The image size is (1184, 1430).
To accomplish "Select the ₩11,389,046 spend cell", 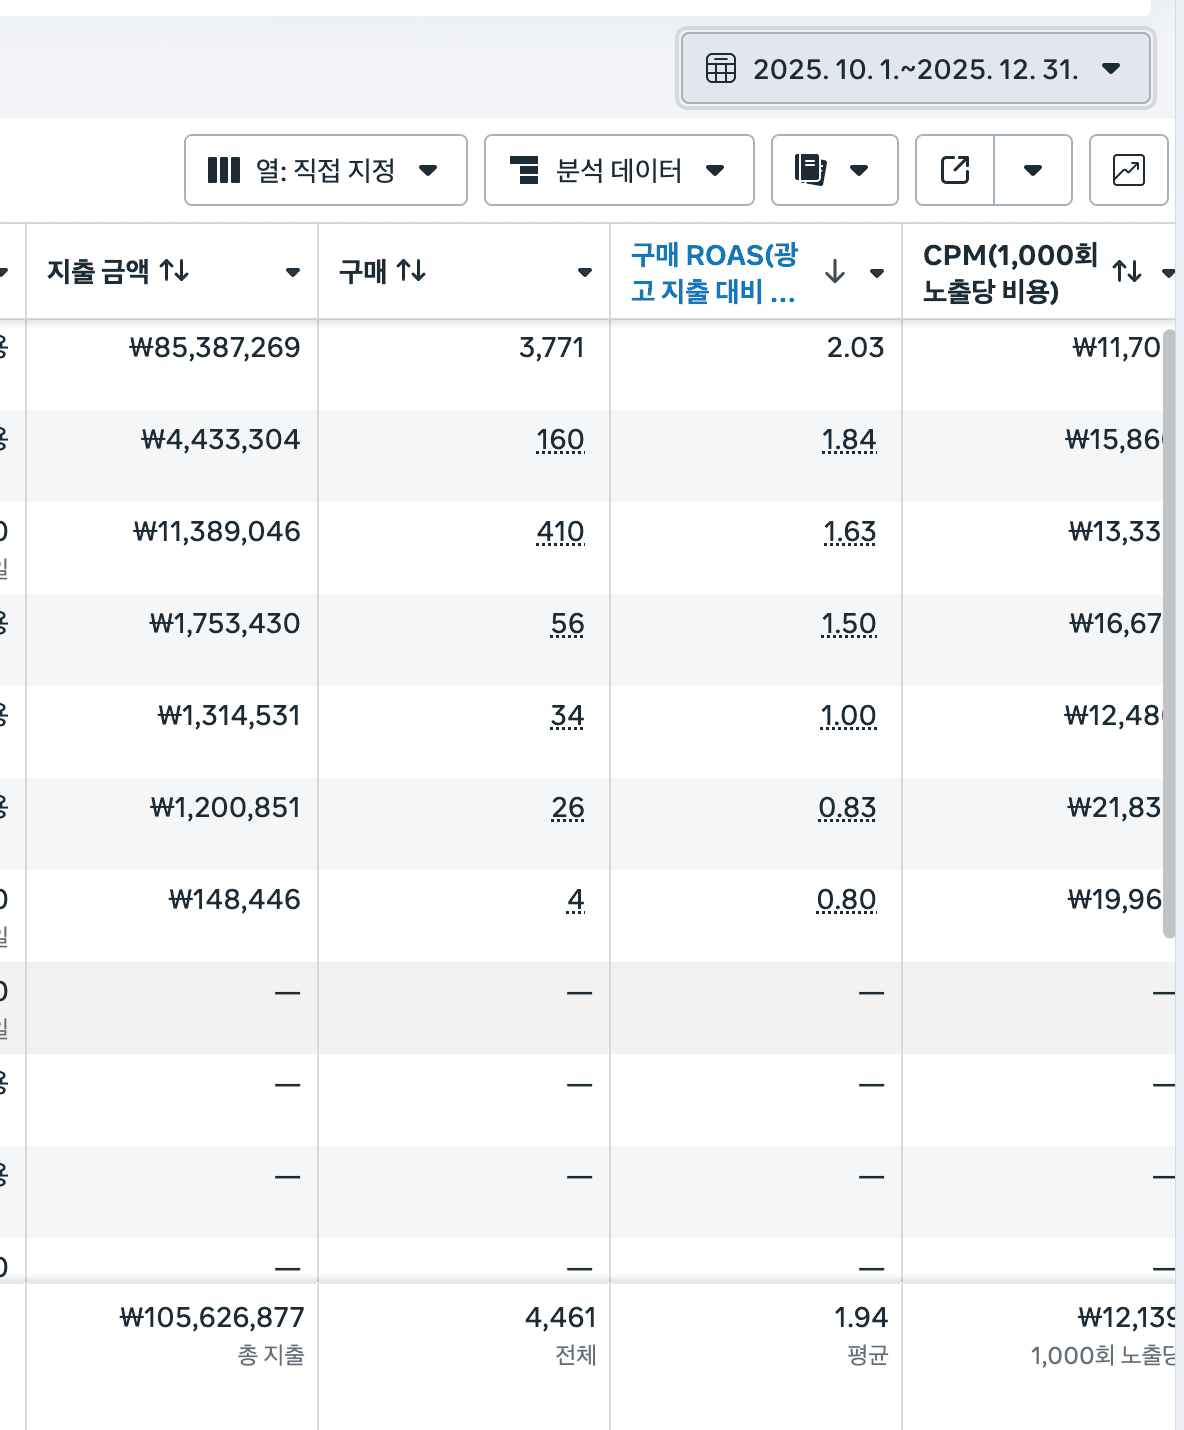I will (217, 532).
